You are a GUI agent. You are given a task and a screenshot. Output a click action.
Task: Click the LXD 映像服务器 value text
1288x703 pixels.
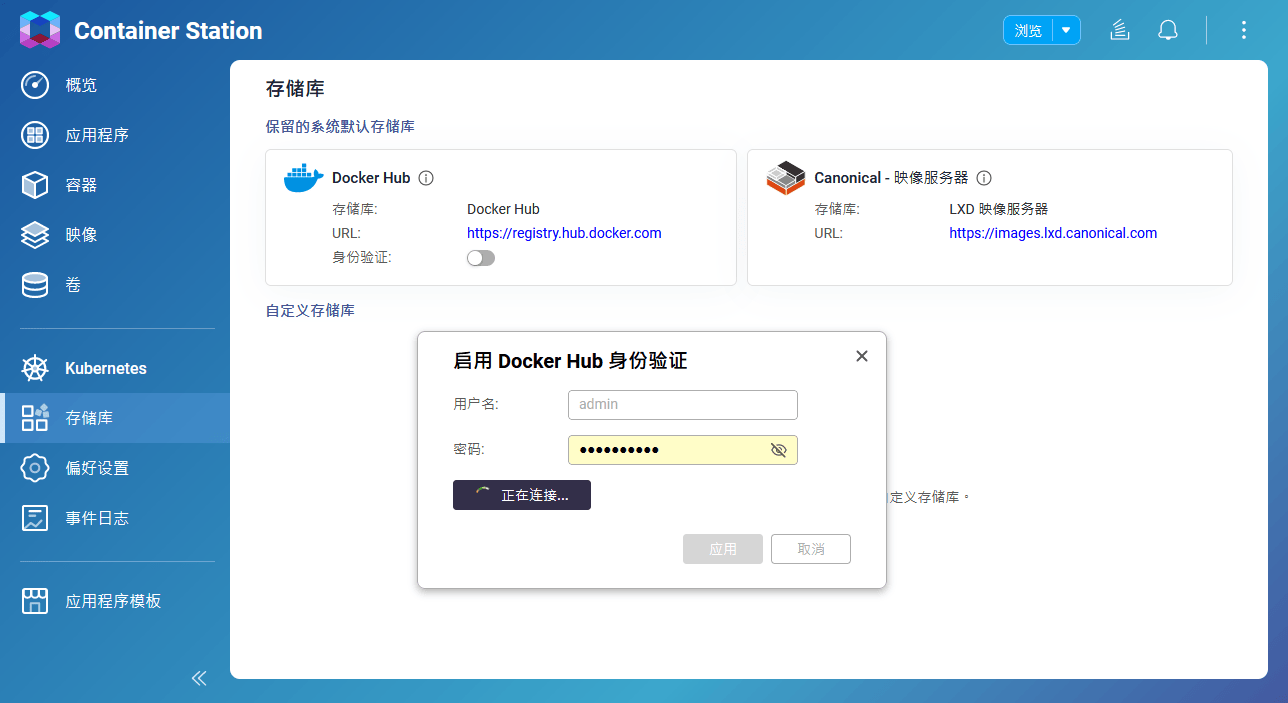click(x=998, y=209)
